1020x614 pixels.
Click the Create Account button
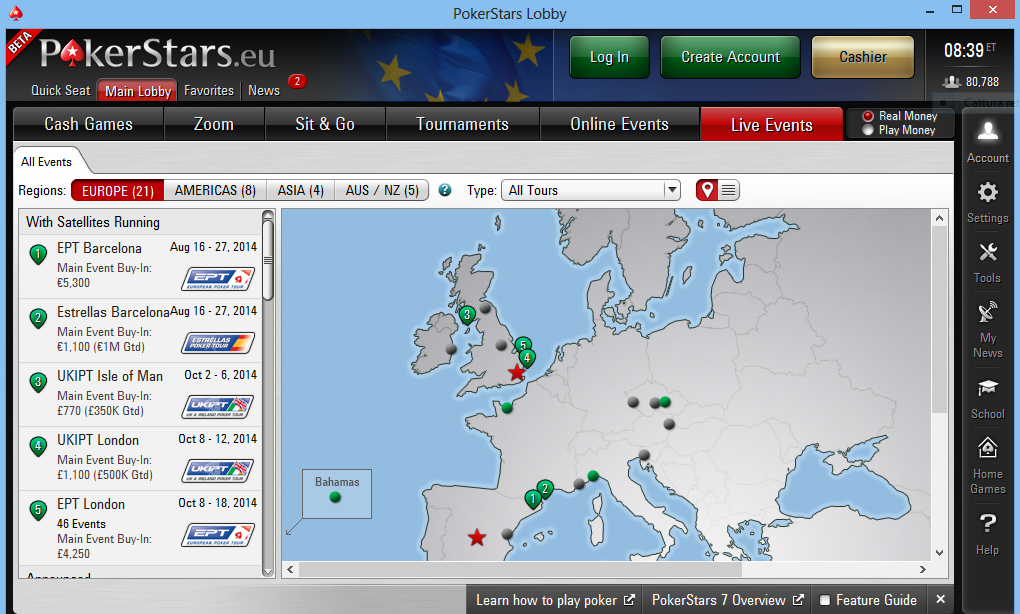click(731, 57)
